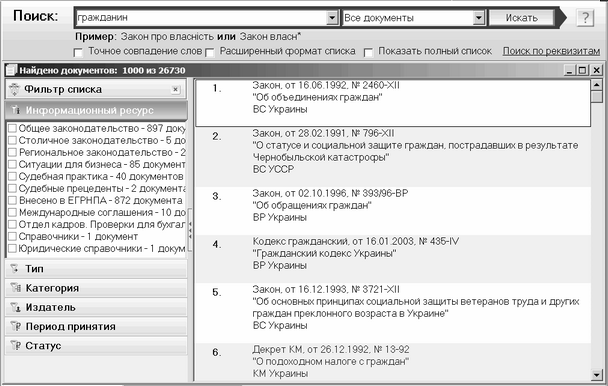Expand the Издатель filter section

(x=96, y=307)
